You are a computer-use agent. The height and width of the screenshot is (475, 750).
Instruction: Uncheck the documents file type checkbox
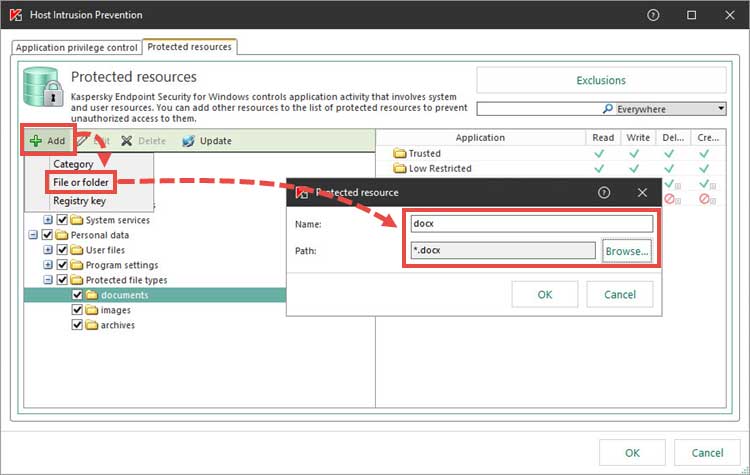click(x=78, y=295)
